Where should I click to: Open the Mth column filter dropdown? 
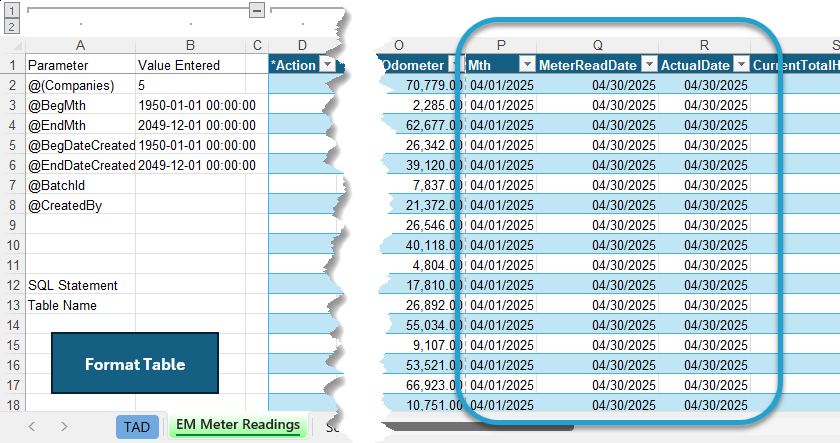pyautogui.click(x=527, y=65)
